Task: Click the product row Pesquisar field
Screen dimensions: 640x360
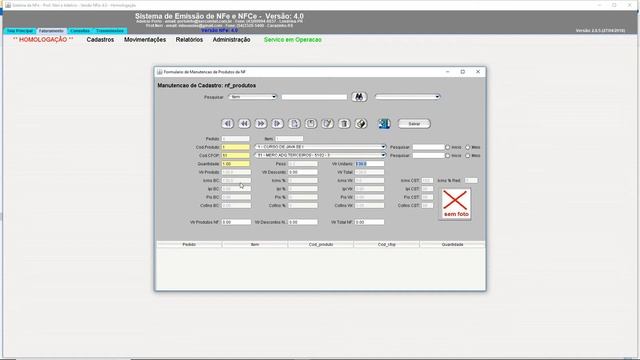Action: 428,147
